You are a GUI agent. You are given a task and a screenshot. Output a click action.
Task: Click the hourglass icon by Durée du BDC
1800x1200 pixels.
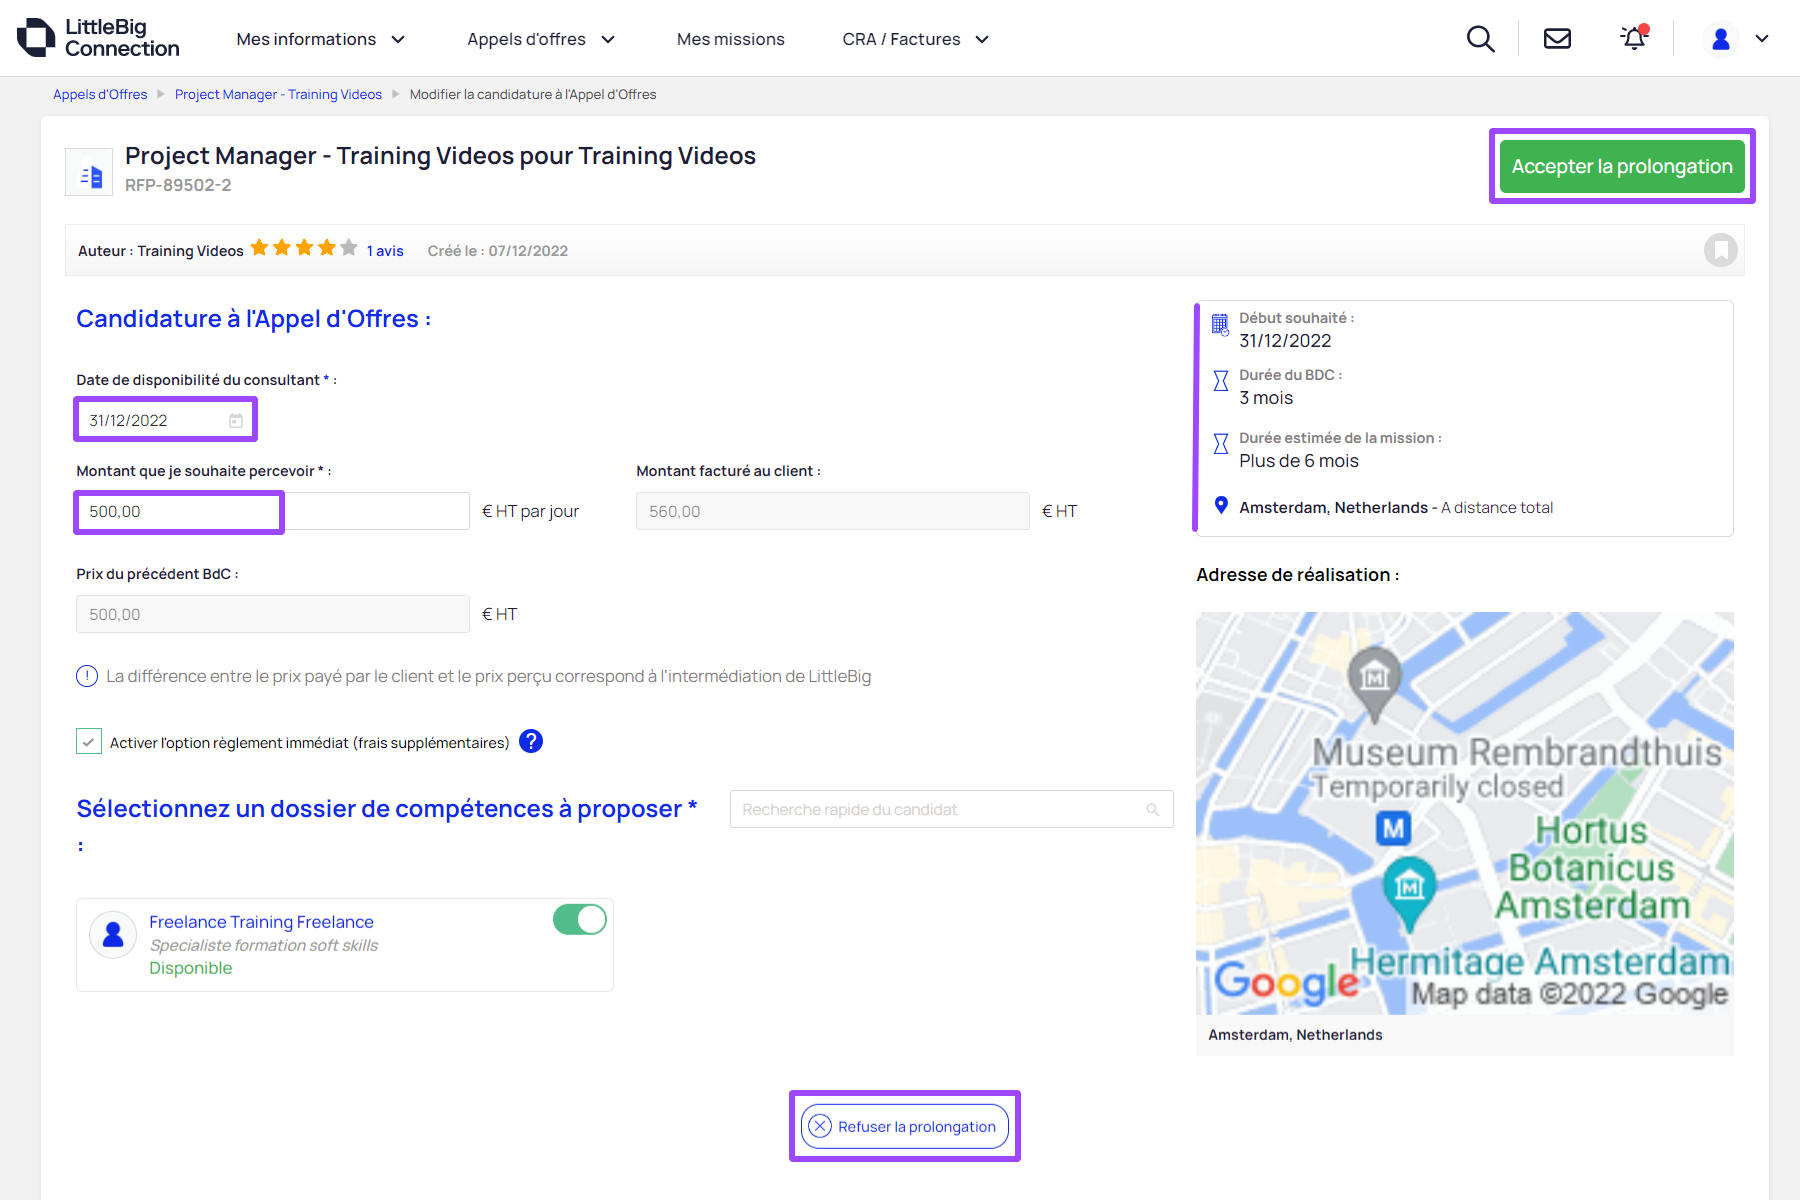pos(1221,381)
